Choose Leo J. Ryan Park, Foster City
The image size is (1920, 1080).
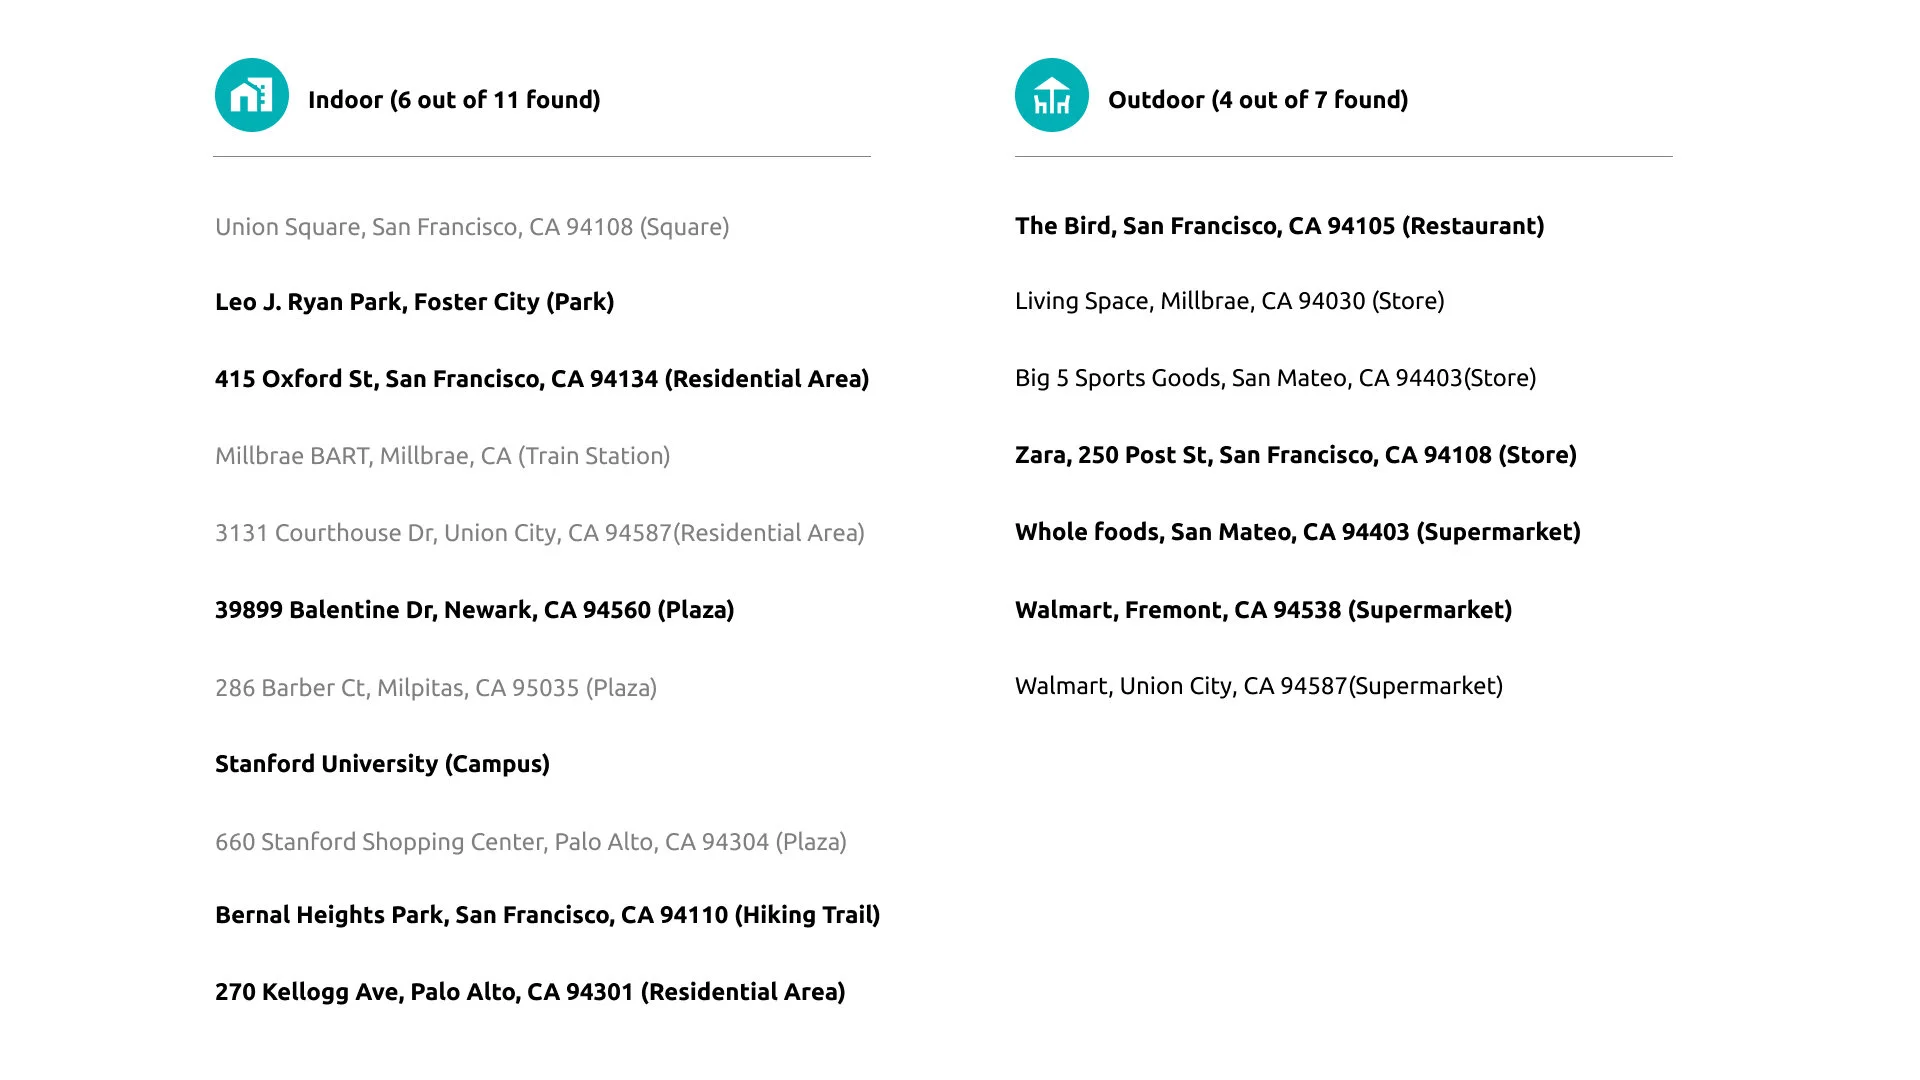coord(415,302)
